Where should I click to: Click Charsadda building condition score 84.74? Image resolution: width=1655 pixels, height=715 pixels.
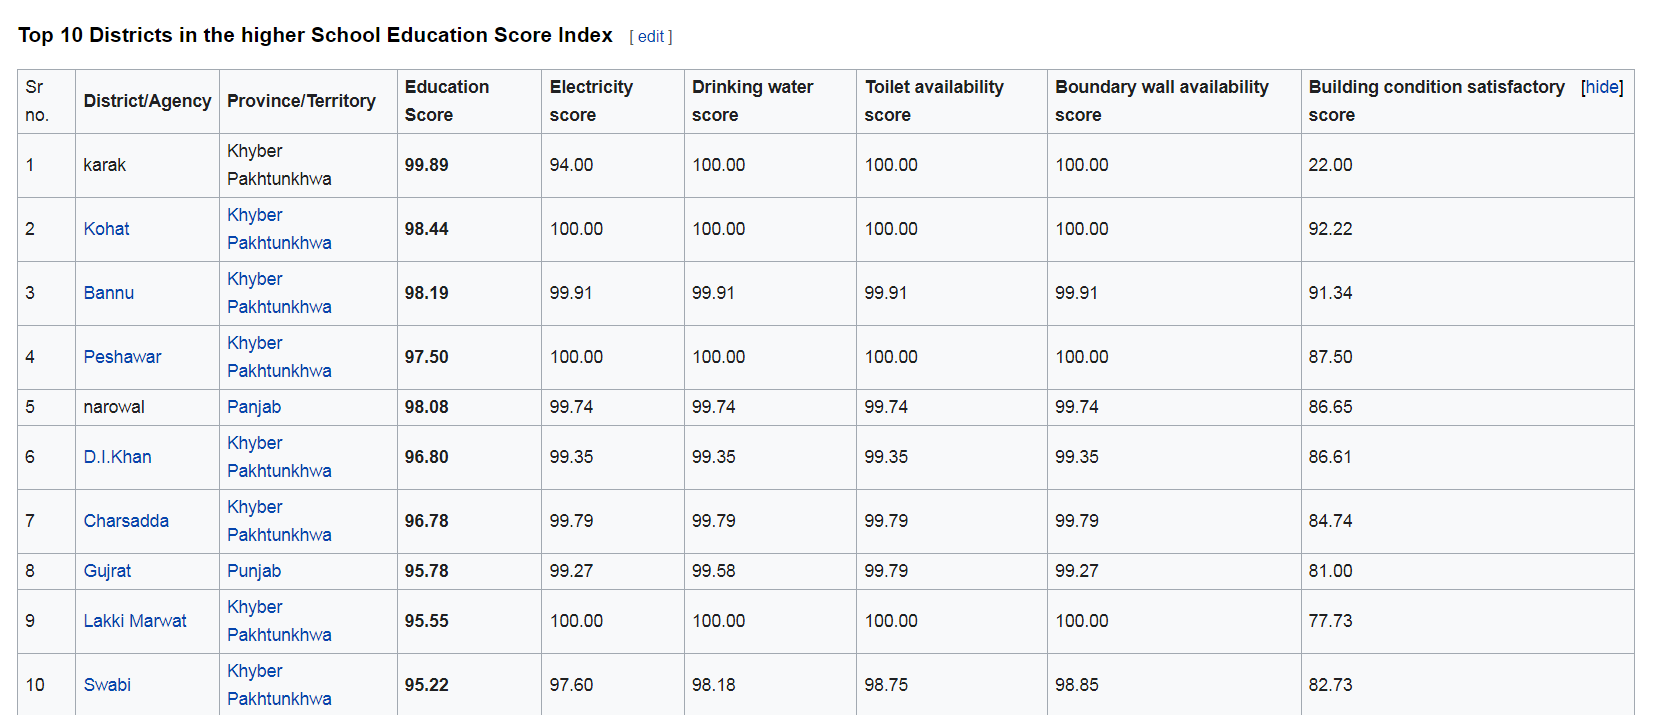click(1330, 521)
